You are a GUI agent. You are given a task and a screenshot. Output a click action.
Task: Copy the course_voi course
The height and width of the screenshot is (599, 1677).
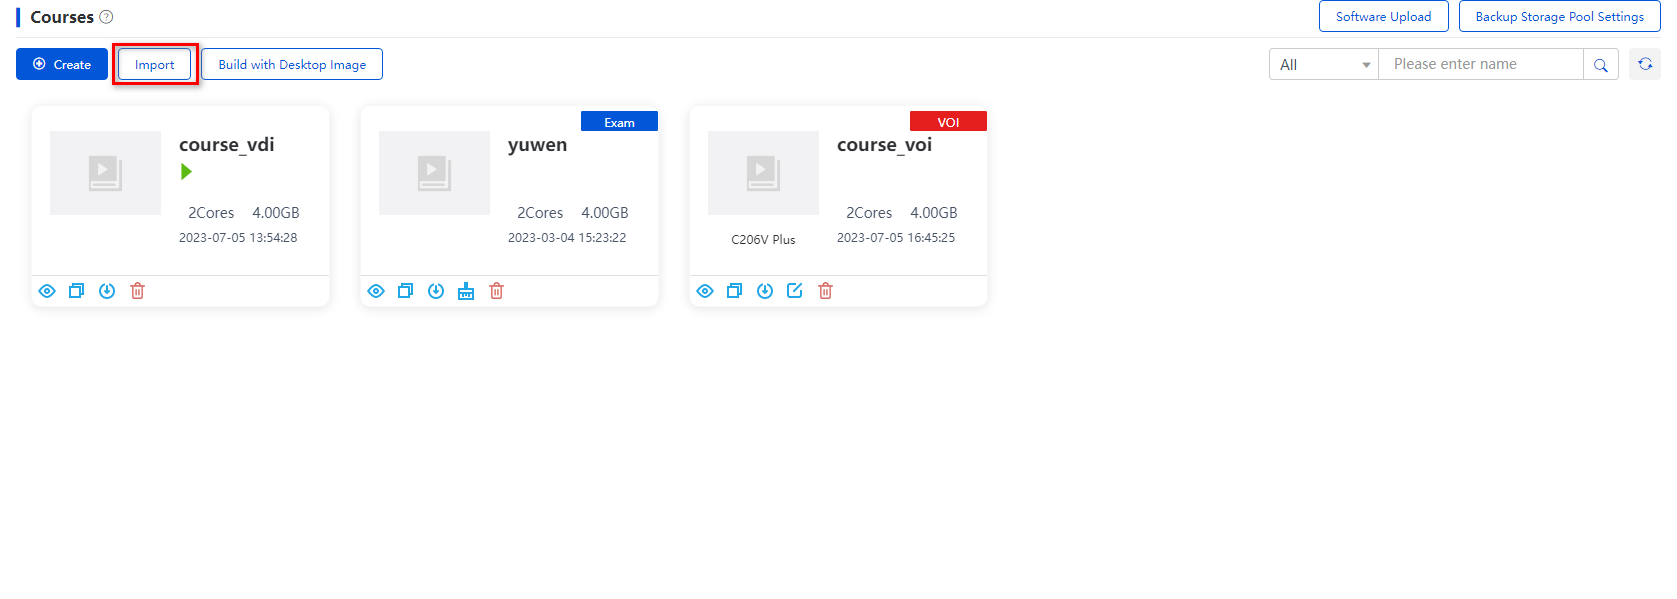pyautogui.click(x=734, y=291)
